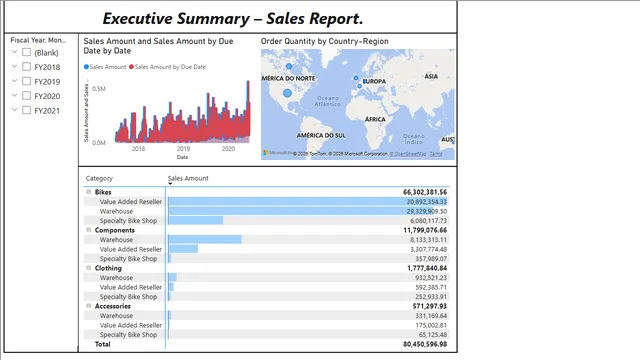Select the large North America map bubble
Viewport: 640px width, 360px height.
pyautogui.click(x=287, y=93)
